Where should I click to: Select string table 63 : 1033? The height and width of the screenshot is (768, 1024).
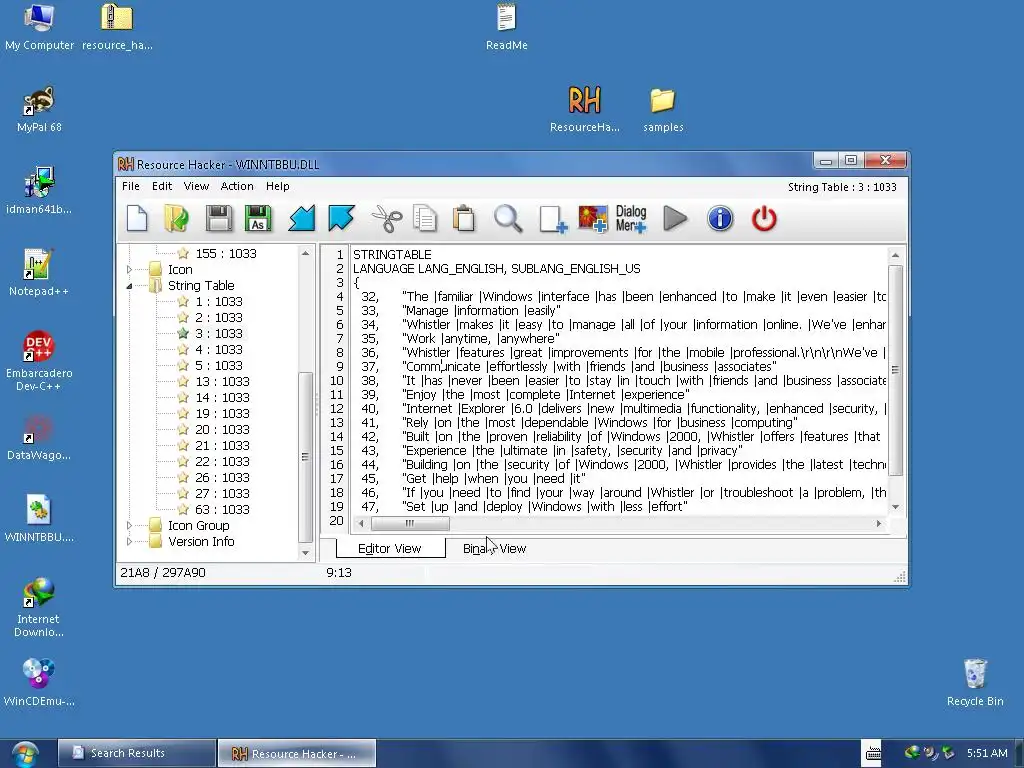[x=222, y=509]
